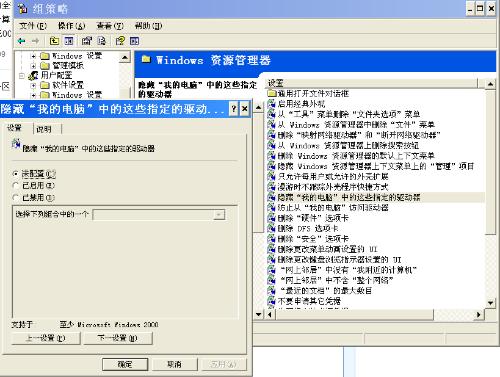Click policy icon beside "最近的文档"的最大数目

[x=272, y=291]
